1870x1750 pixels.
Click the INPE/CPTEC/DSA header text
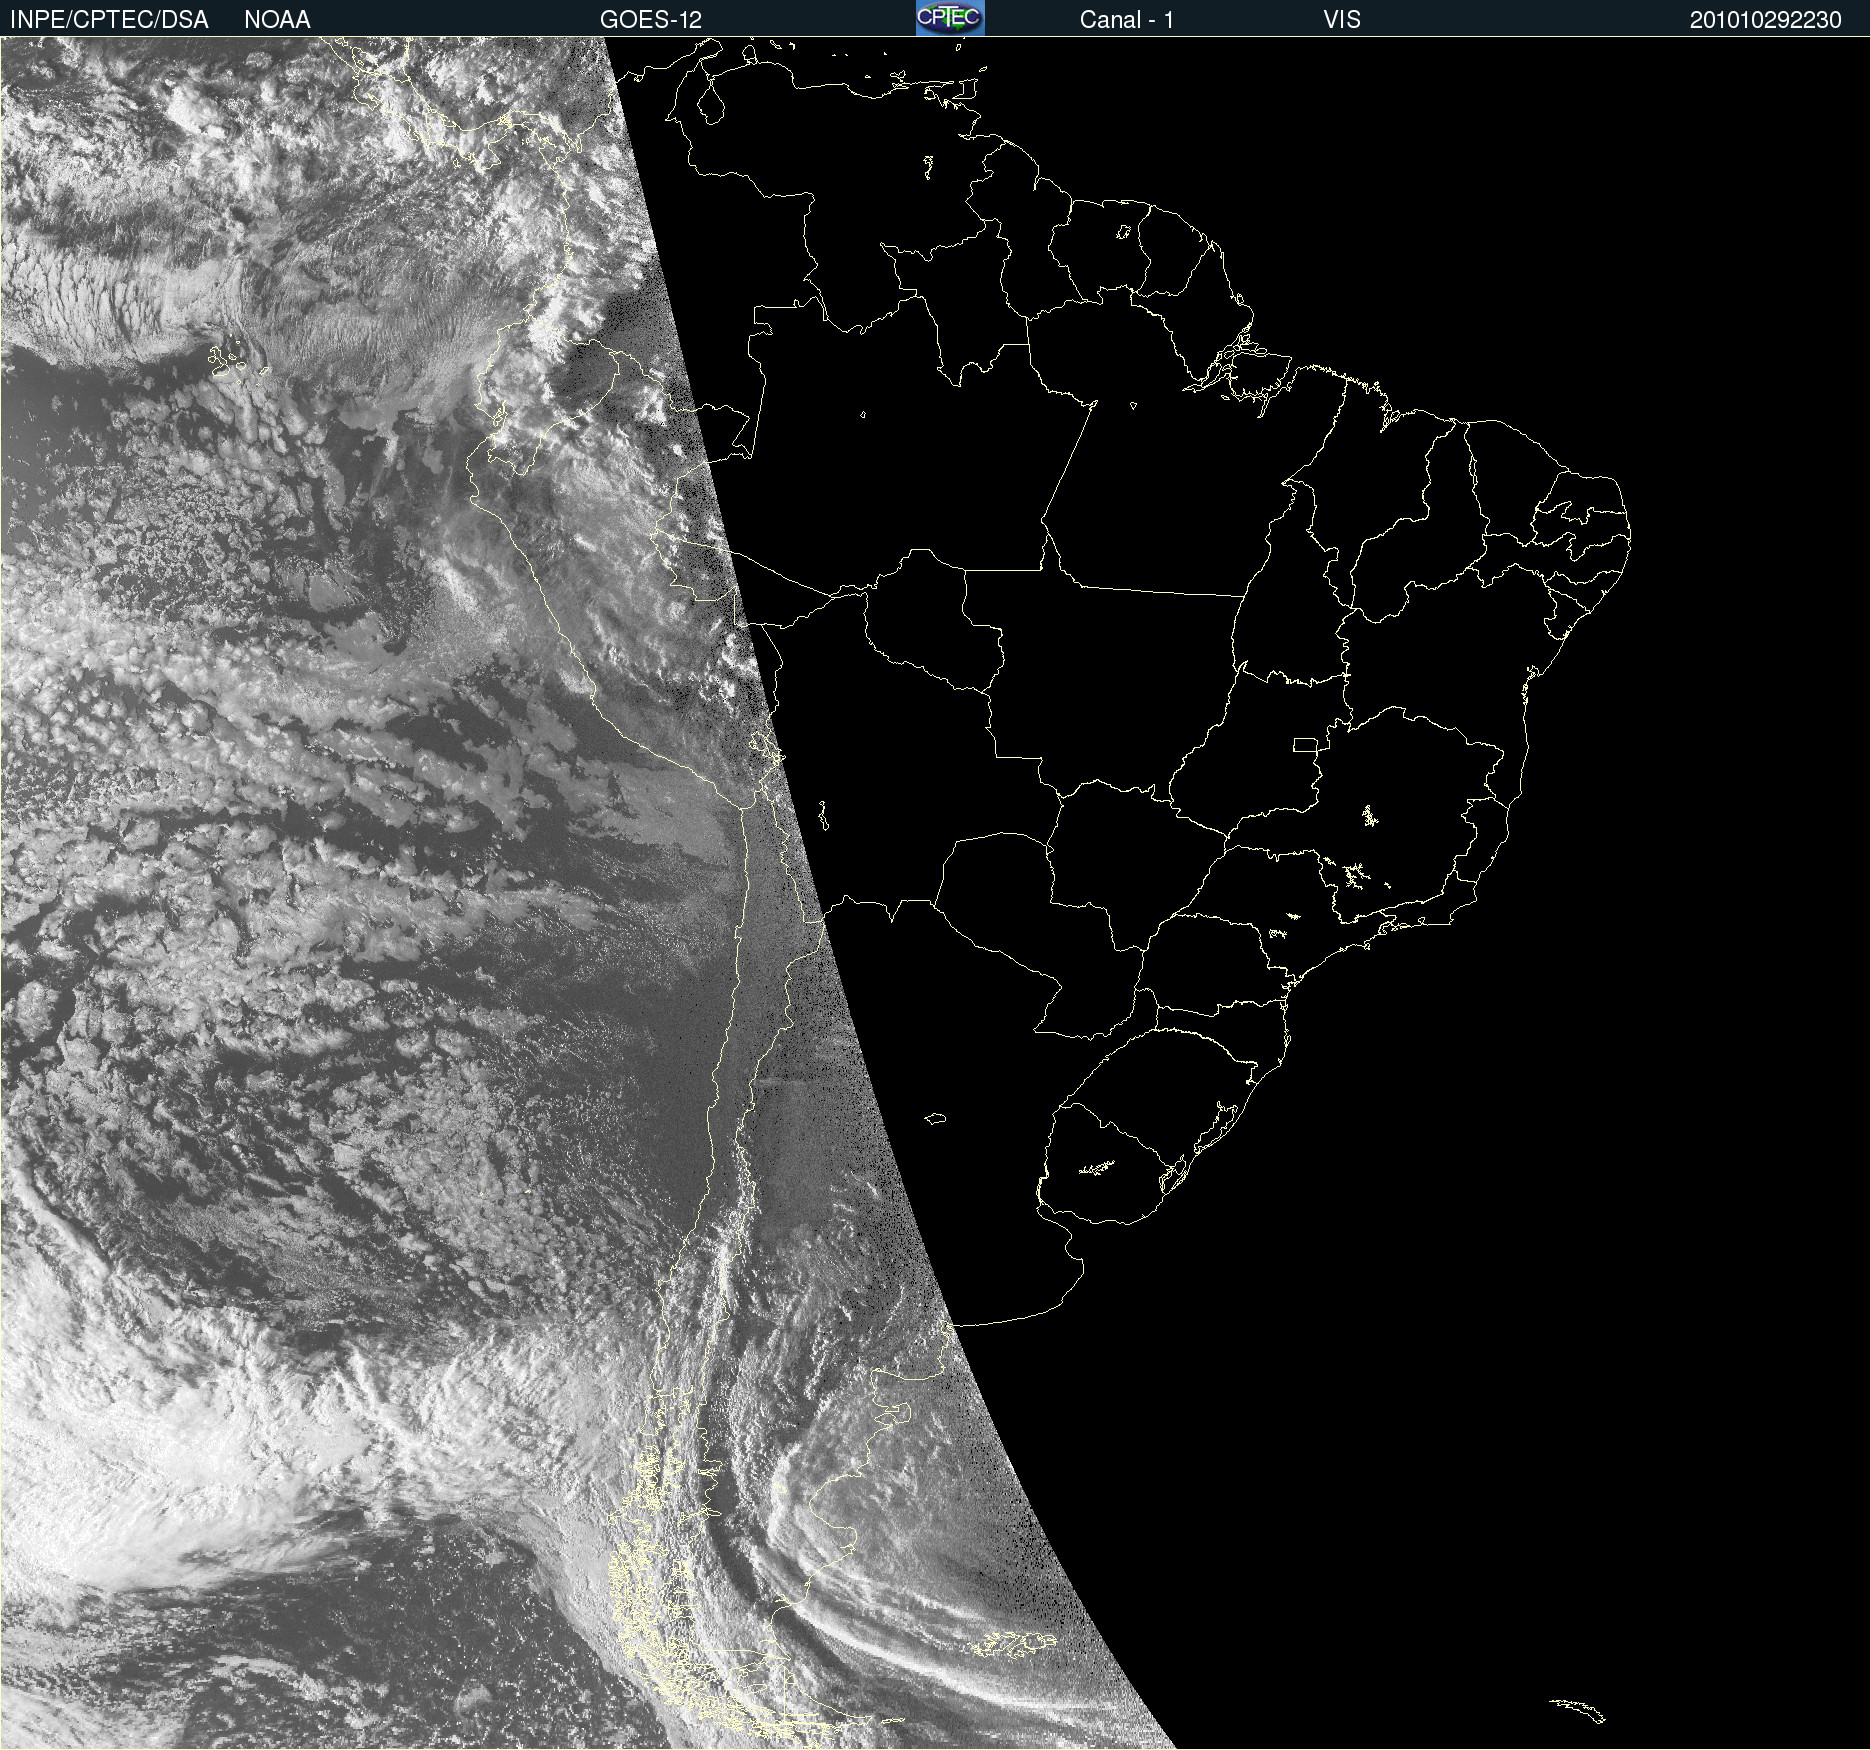(109, 20)
